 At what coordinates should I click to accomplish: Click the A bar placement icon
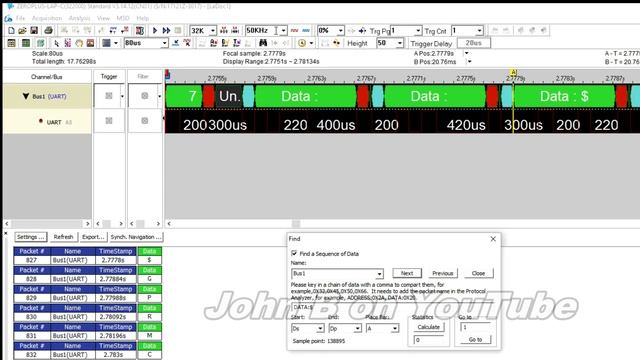click(213, 43)
